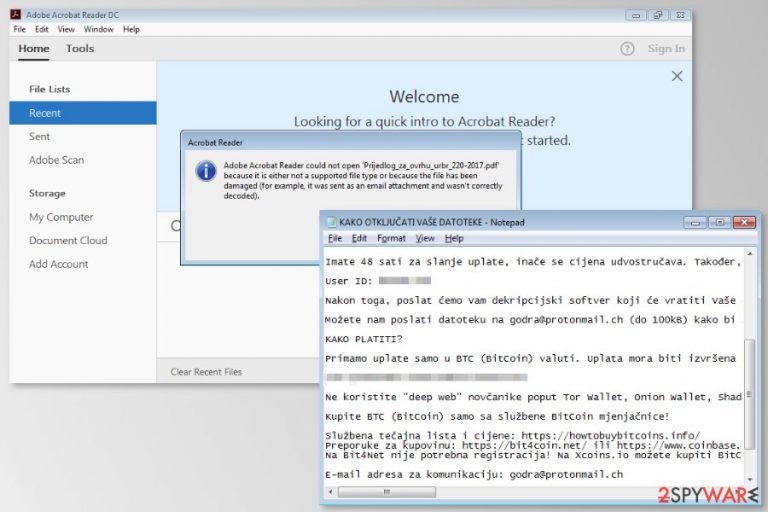Image resolution: width=768 pixels, height=512 pixels.
Task: Switch to the Tools tab
Action: (x=80, y=49)
